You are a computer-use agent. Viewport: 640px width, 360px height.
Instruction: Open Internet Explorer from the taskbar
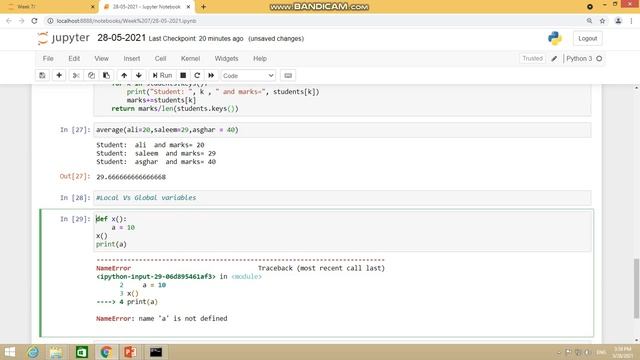coord(33,352)
